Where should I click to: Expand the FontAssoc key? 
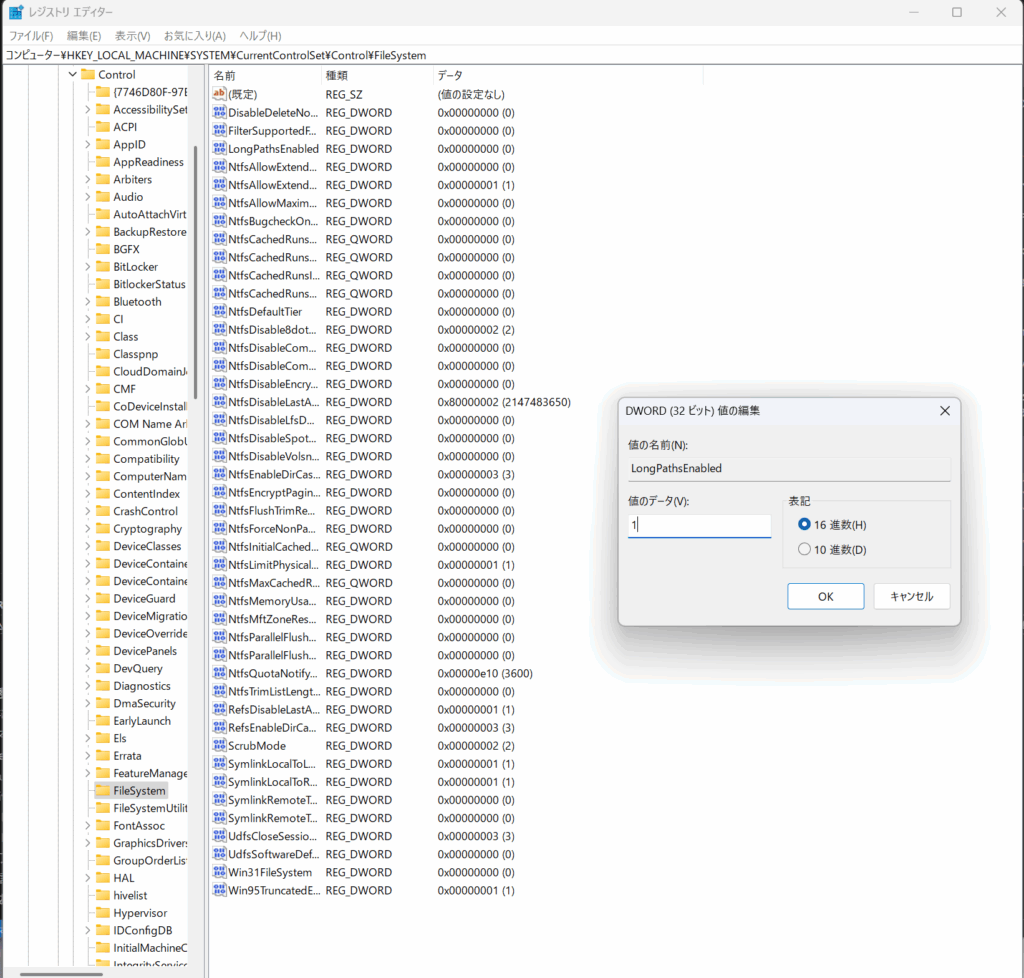point(88,825)
